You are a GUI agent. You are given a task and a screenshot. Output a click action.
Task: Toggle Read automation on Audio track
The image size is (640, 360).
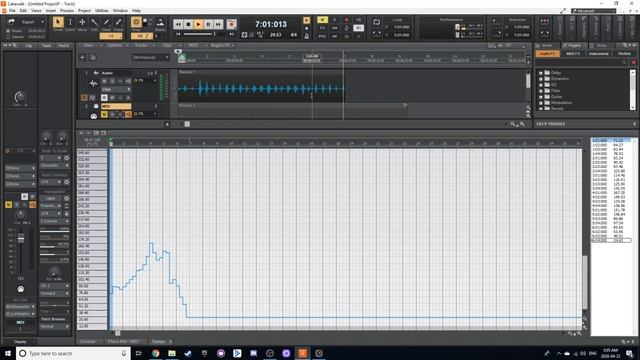click(x=104, y=98)
